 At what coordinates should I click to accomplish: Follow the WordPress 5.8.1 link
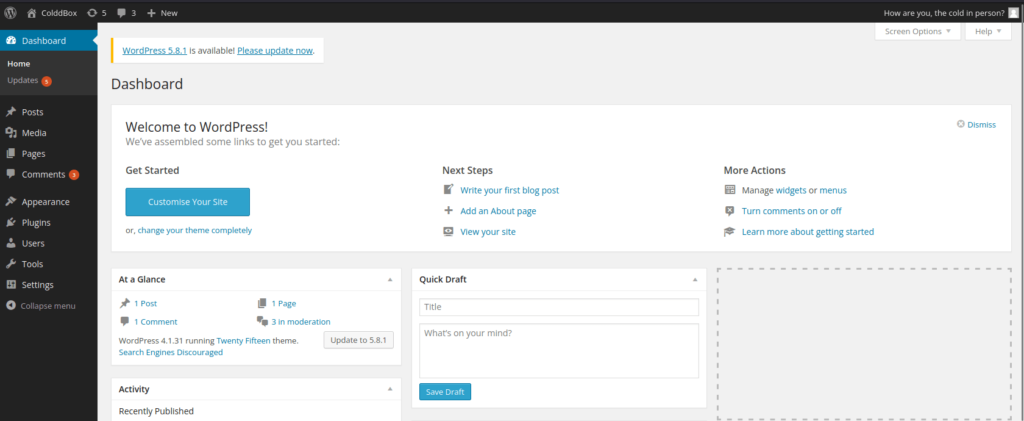pos(155,50)
